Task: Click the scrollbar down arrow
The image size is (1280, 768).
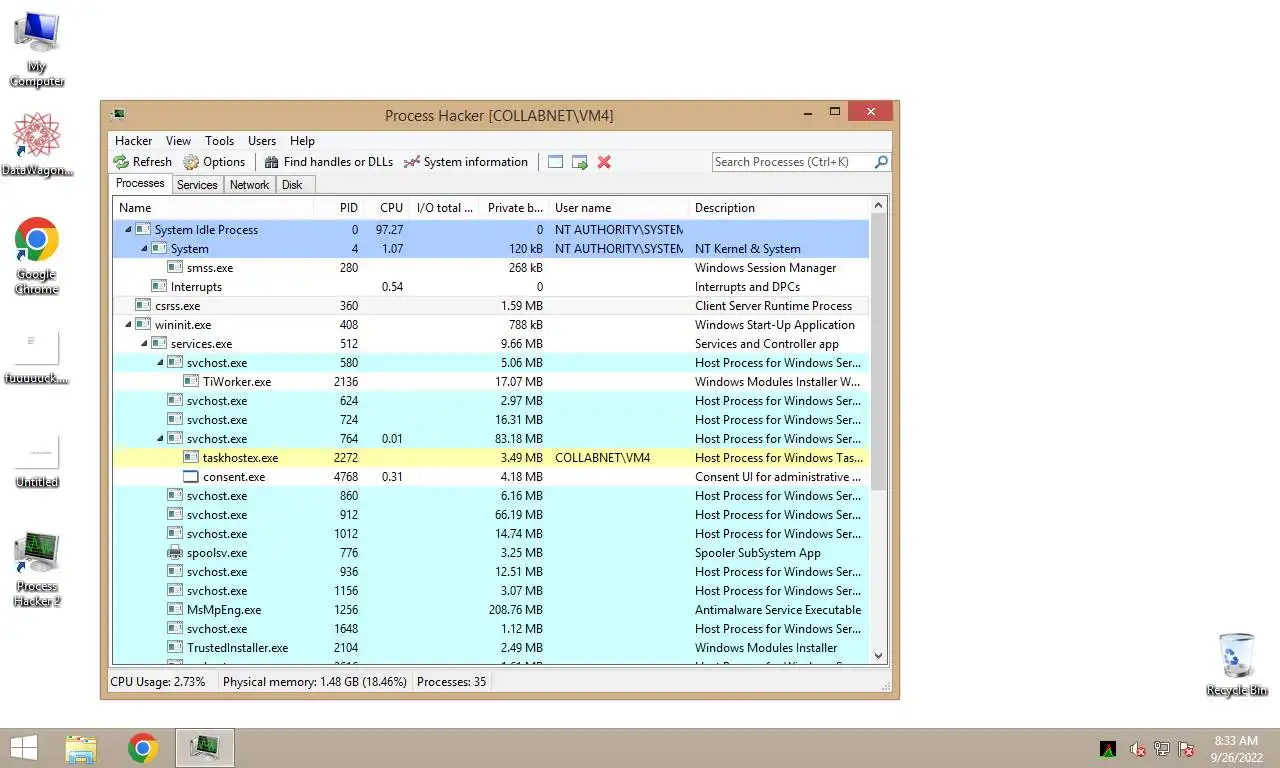Action: (879, 656)
